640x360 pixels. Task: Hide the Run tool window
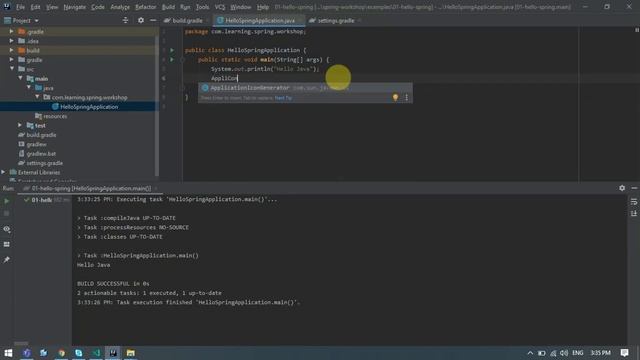point(634,188)
